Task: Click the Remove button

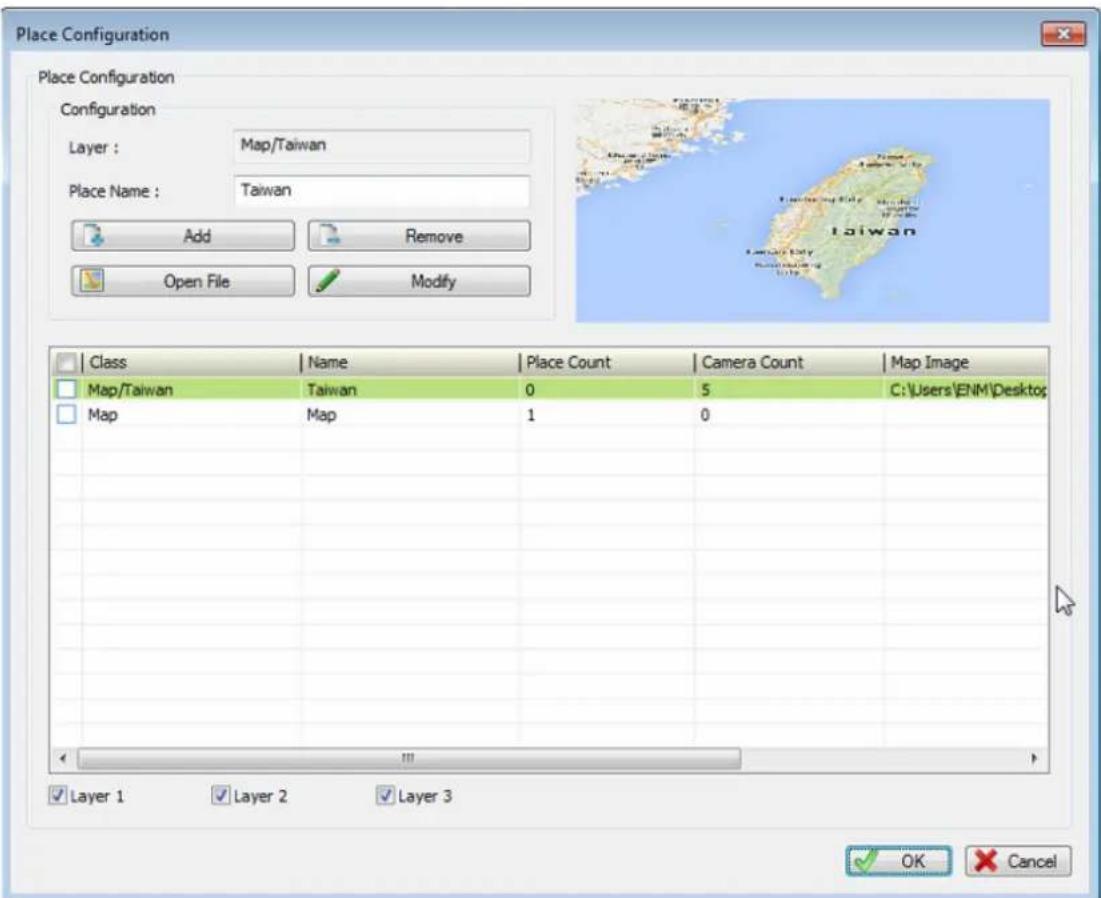Action: point(419,236)
